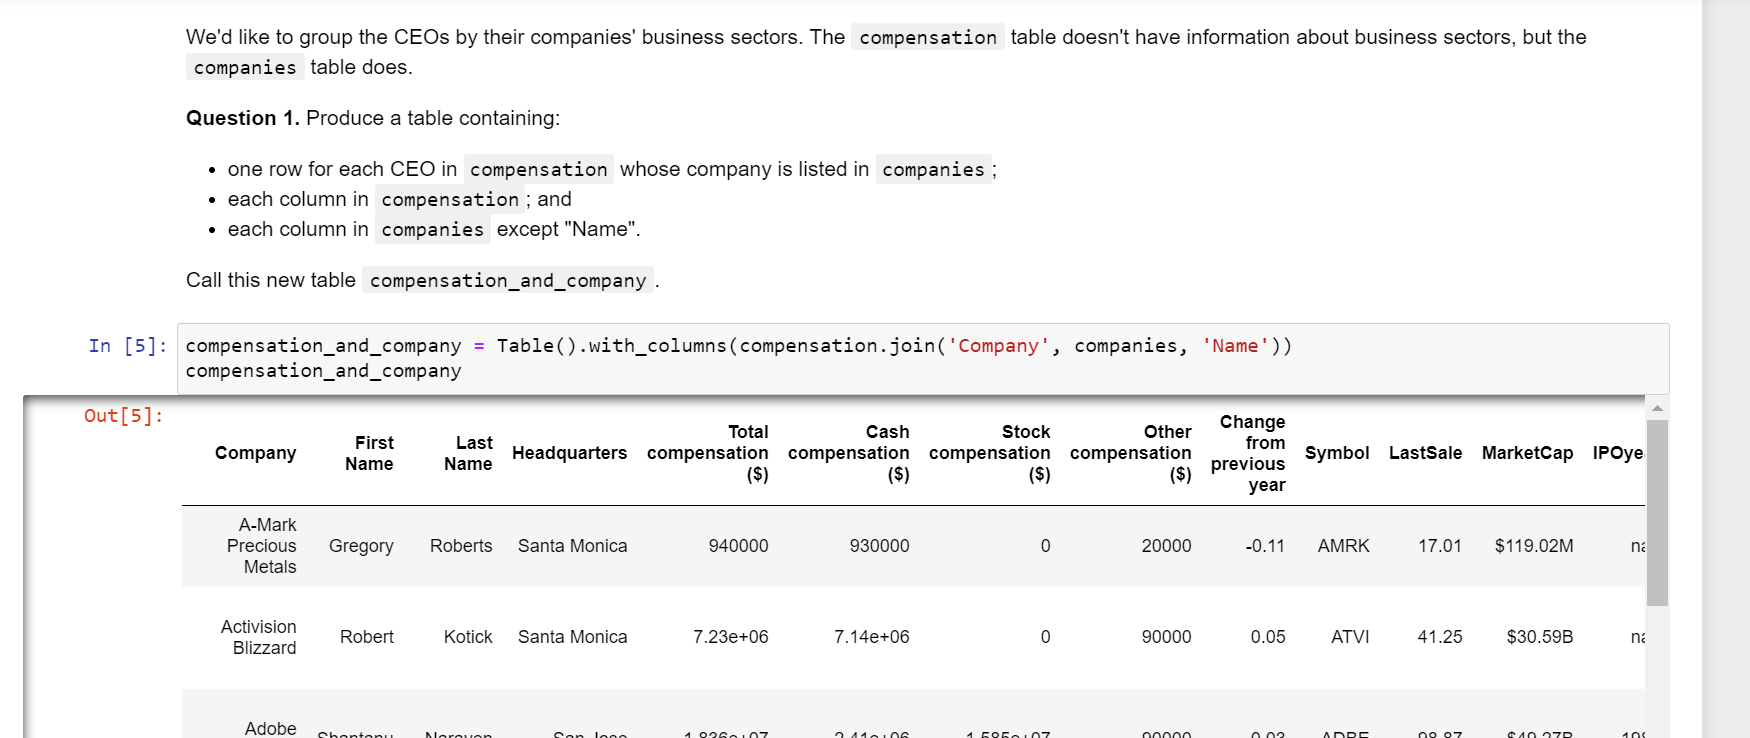
Task: Click the cash compensation value 930000
Action: 879,546
